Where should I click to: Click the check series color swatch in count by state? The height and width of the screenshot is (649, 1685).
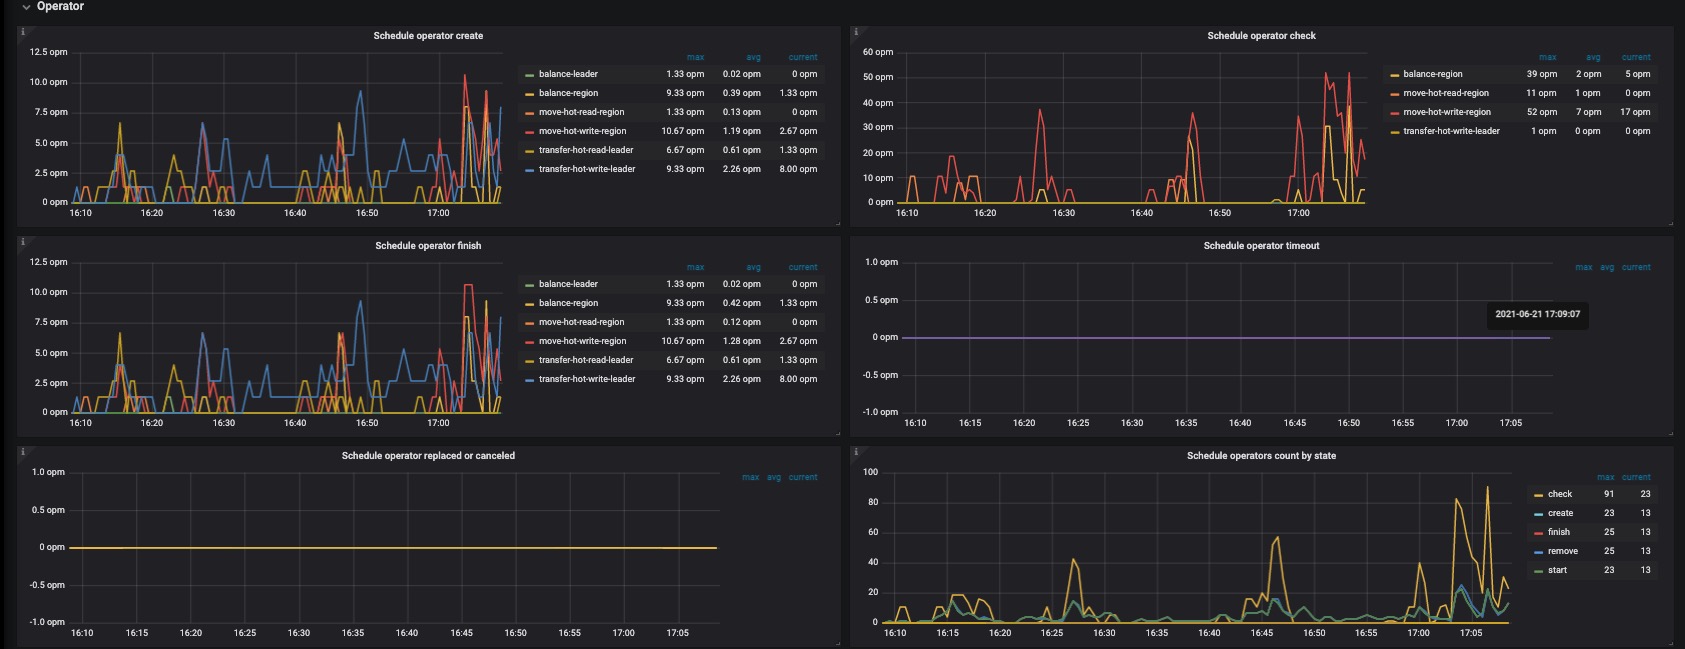(1538, 495)
